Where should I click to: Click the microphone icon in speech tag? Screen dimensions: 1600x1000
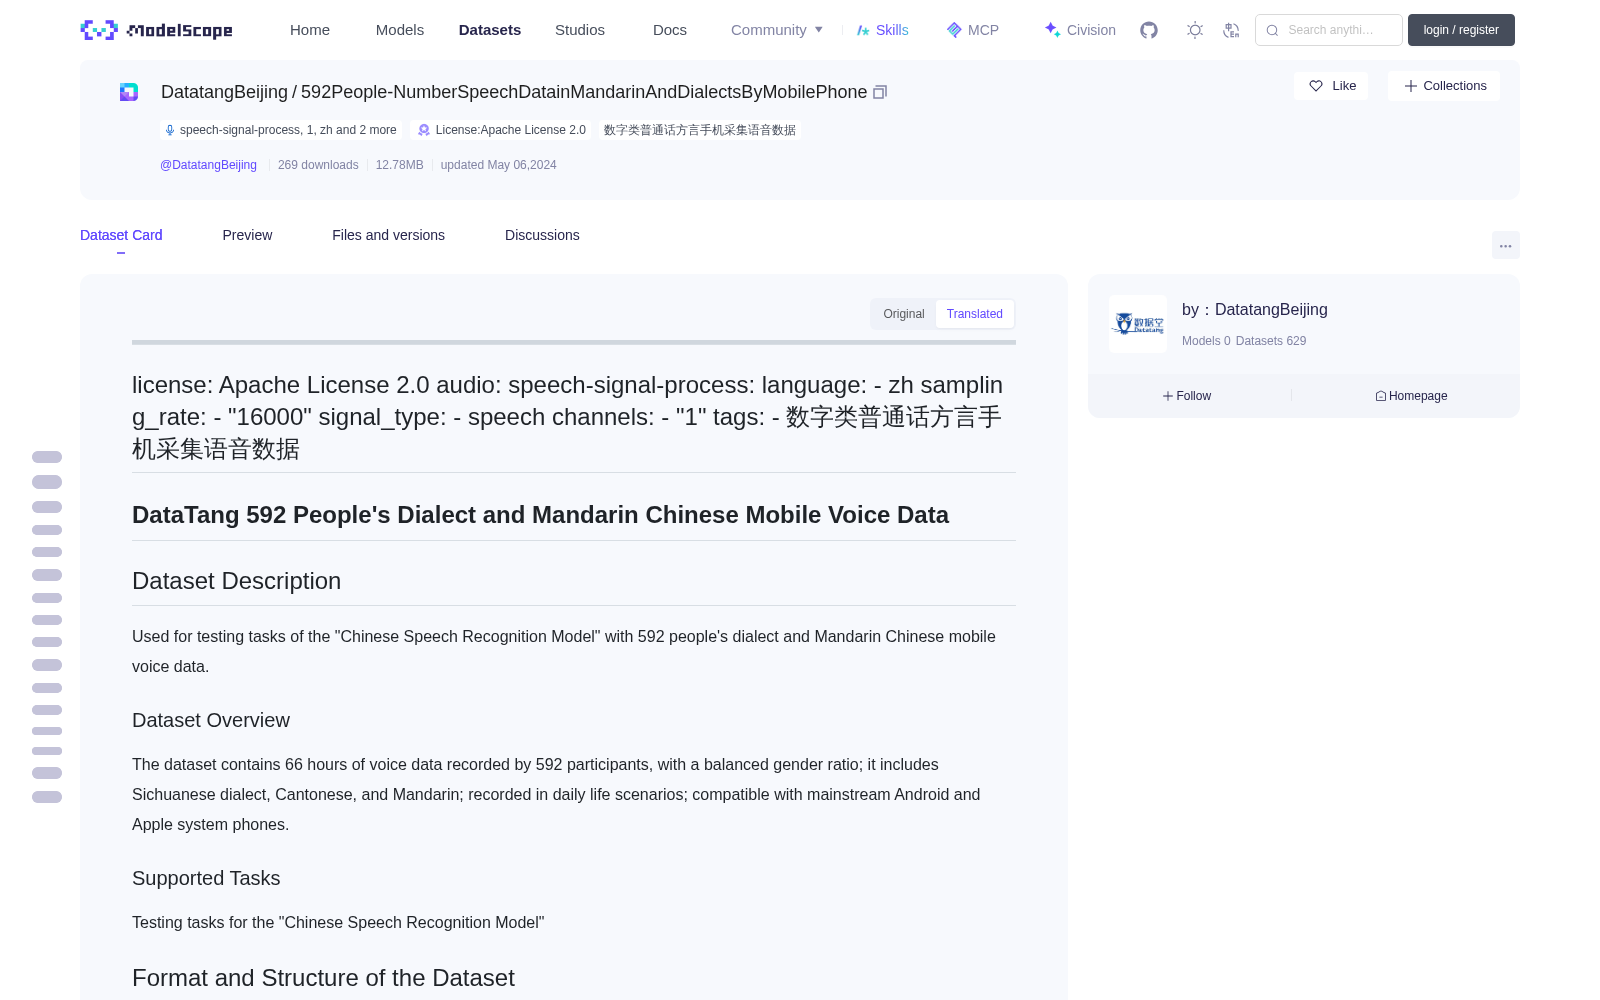[170, 130]
